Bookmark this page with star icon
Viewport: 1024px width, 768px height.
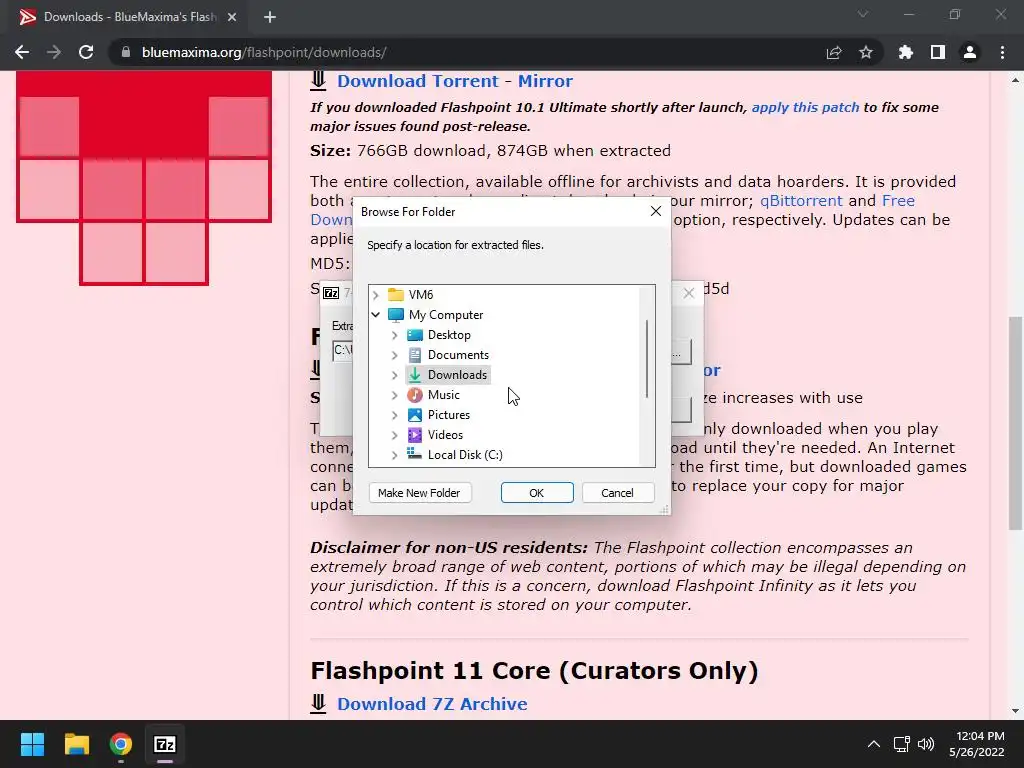pos(866,52)
